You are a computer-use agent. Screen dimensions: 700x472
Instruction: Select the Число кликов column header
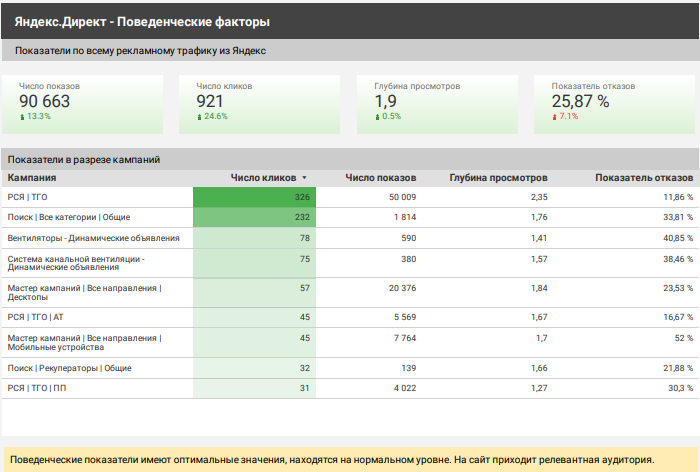pos(263,178)
